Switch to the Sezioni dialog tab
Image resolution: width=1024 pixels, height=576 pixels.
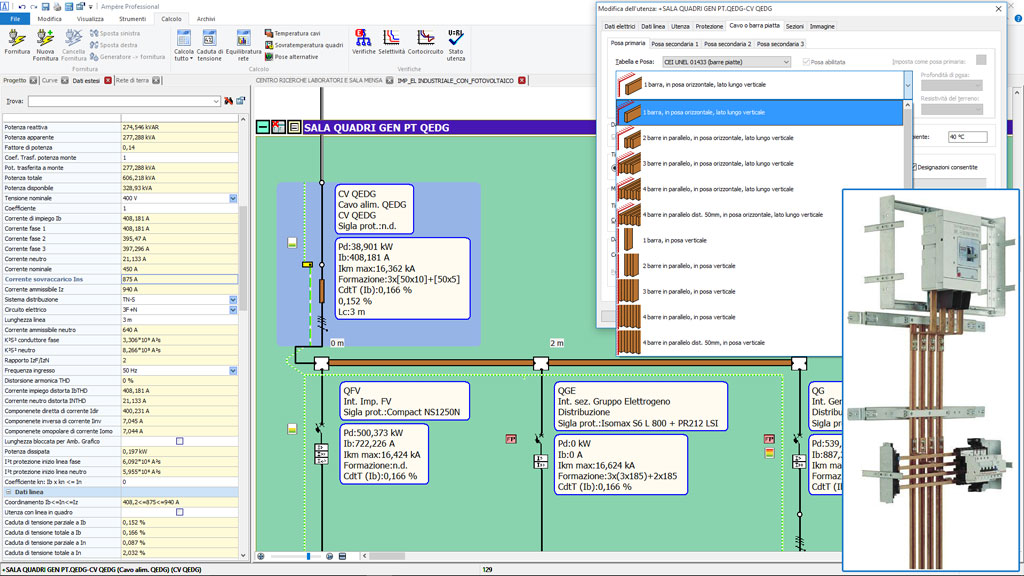(x=795, y=27)
